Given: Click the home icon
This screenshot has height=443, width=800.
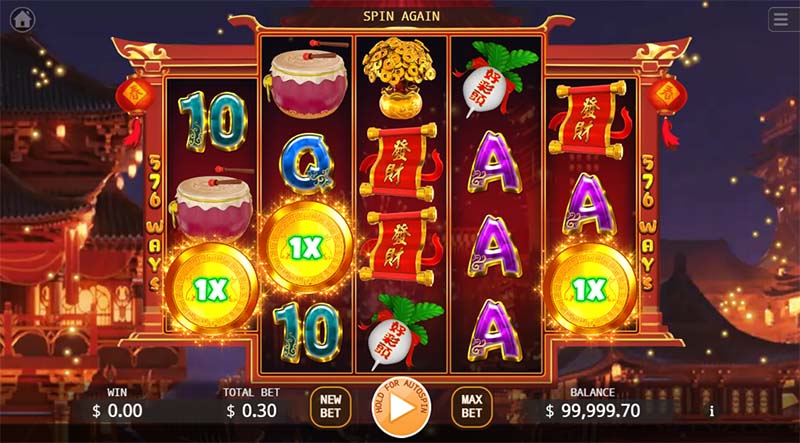Looking at the screenshot, I should click(x=22, y=20).
